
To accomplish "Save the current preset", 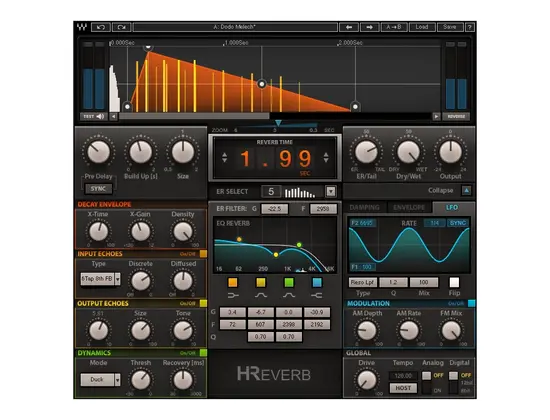I will 450,27.
